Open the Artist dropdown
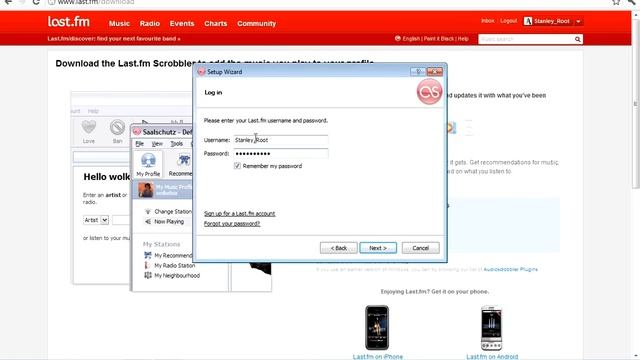Viewport: 640px width, 360px height. click(x=96, y=220)
